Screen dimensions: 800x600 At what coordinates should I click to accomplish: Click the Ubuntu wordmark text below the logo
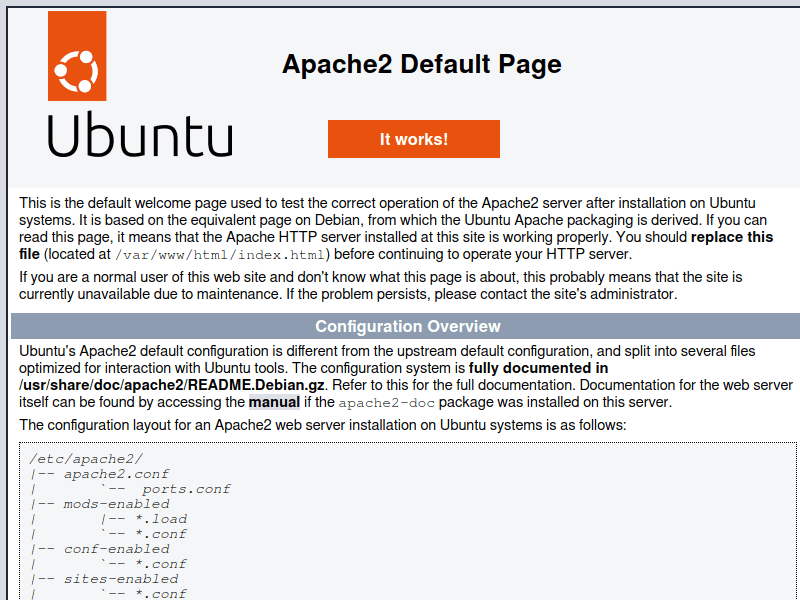(x=140, y=136)
